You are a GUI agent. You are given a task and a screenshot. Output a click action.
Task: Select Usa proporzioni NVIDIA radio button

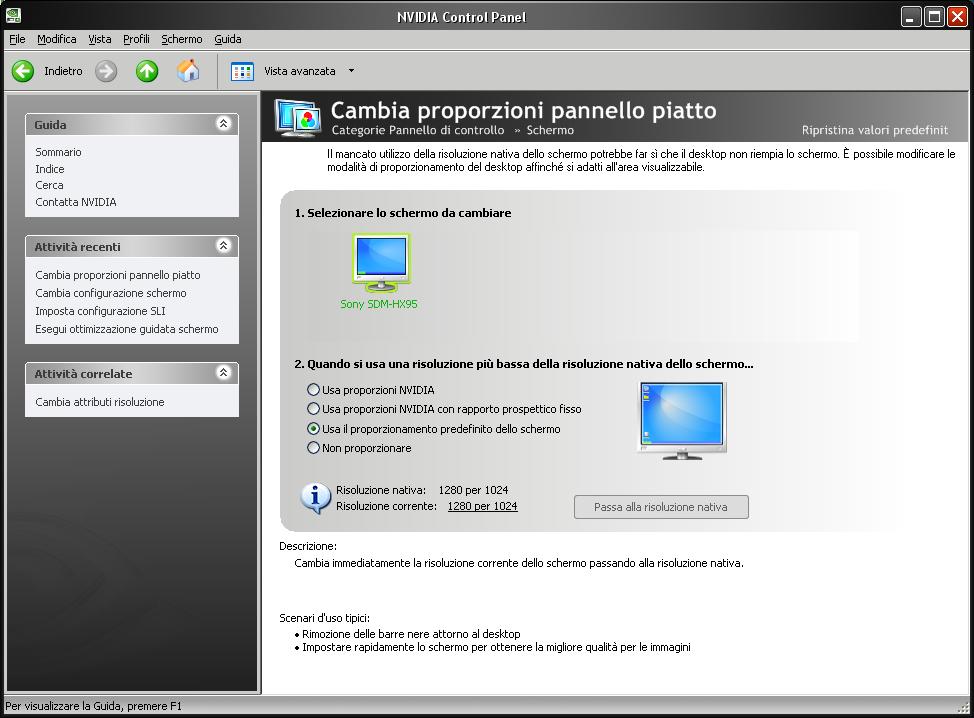(313, 389)
